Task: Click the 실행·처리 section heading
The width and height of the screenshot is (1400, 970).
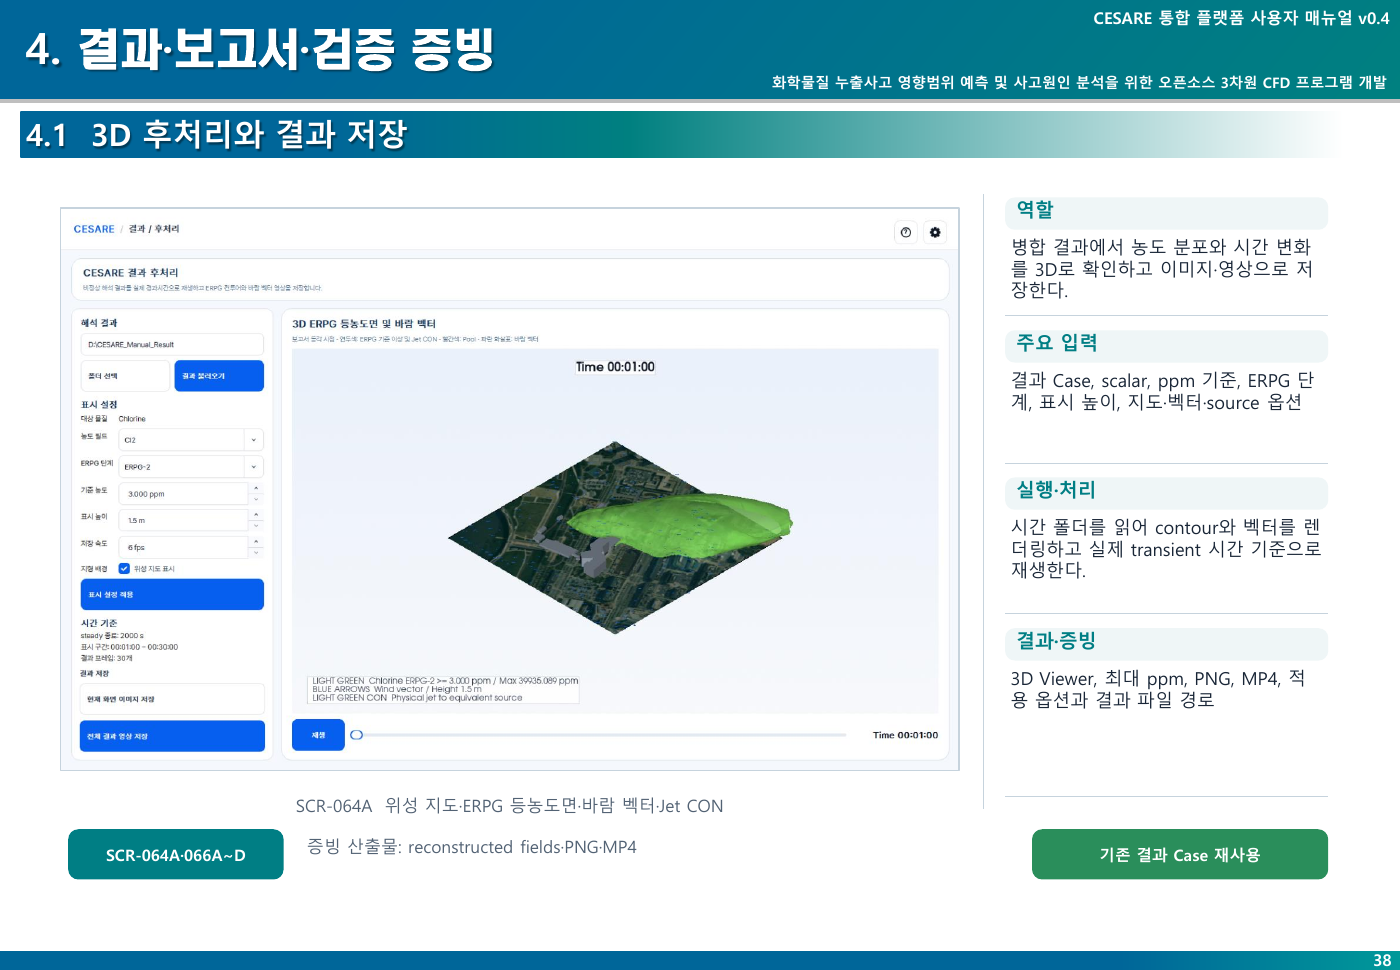Action: 1056,490
